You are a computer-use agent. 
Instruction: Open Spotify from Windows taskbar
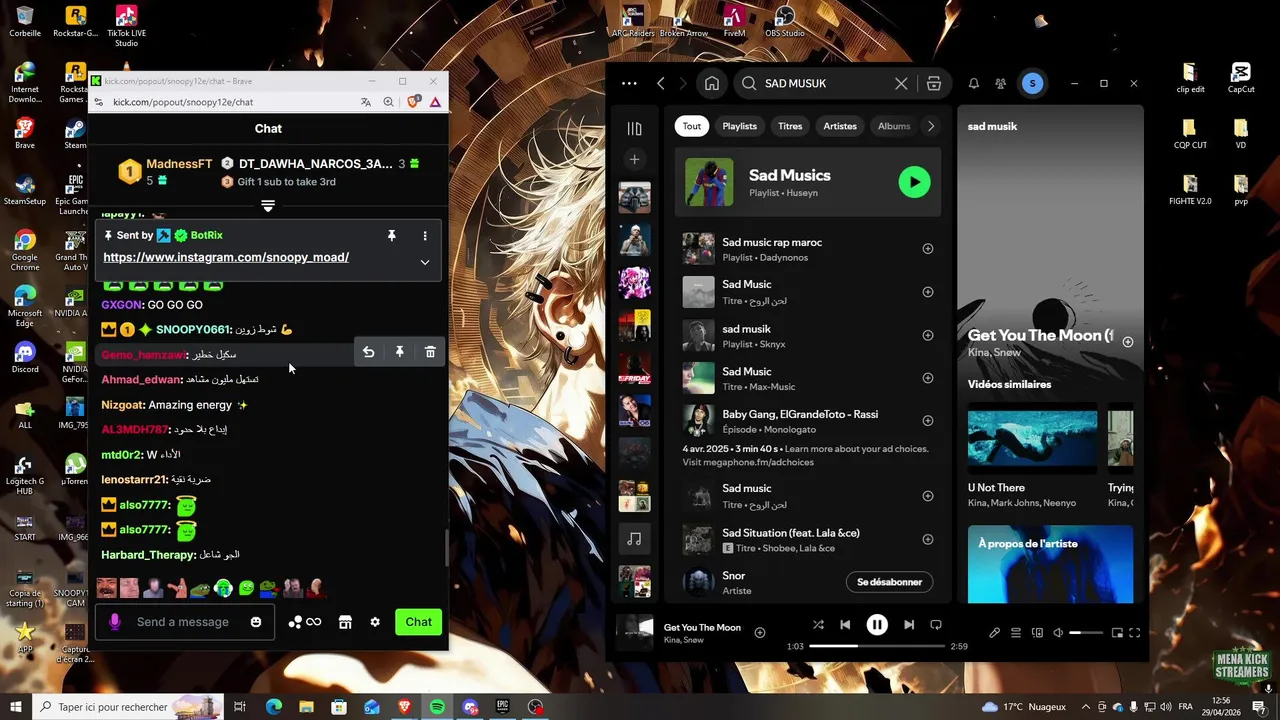438,707
